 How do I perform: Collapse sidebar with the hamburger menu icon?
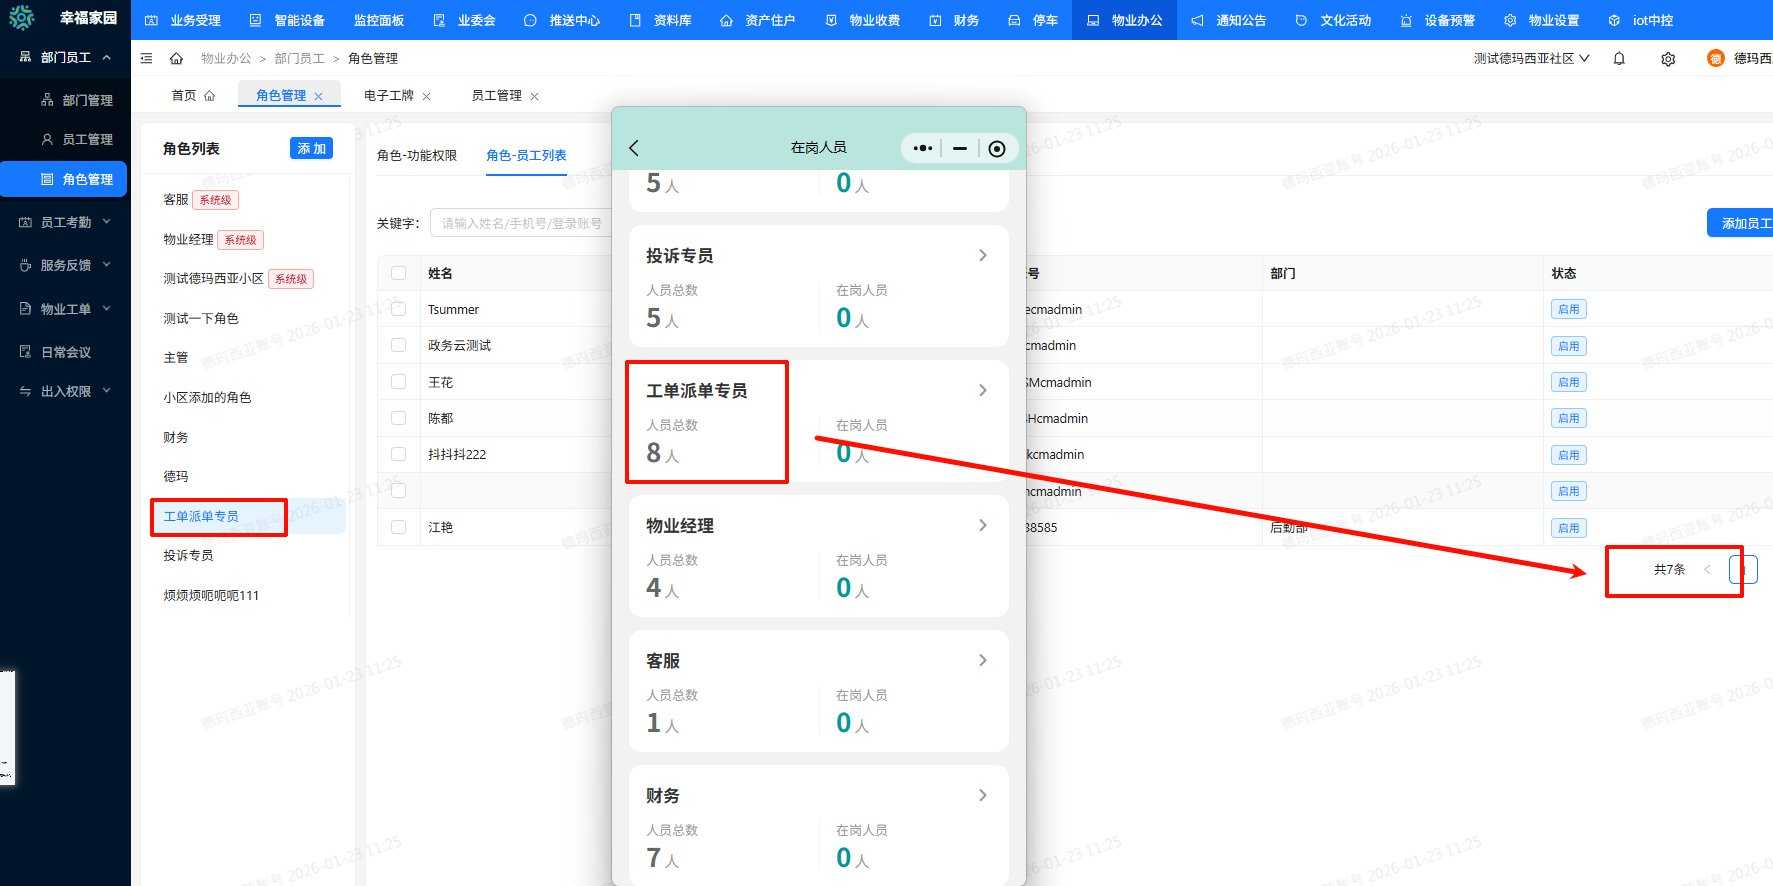[x=147, y=59]
